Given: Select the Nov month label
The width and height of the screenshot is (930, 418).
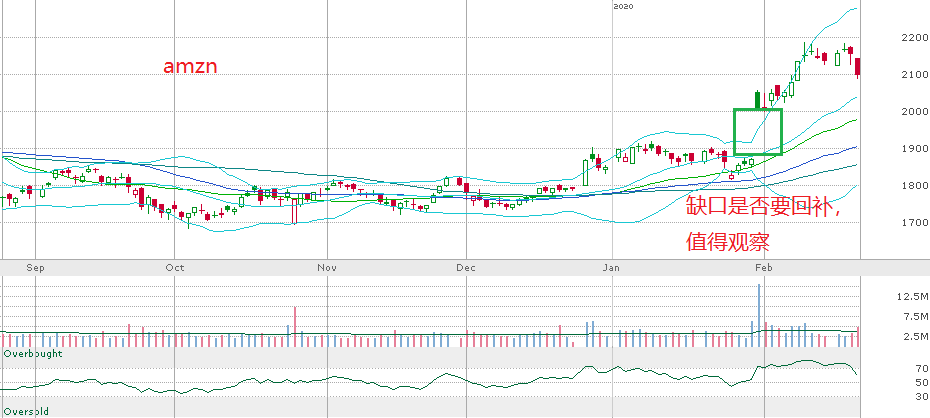Looking at the screenshot, I should (x=327, y=268).
